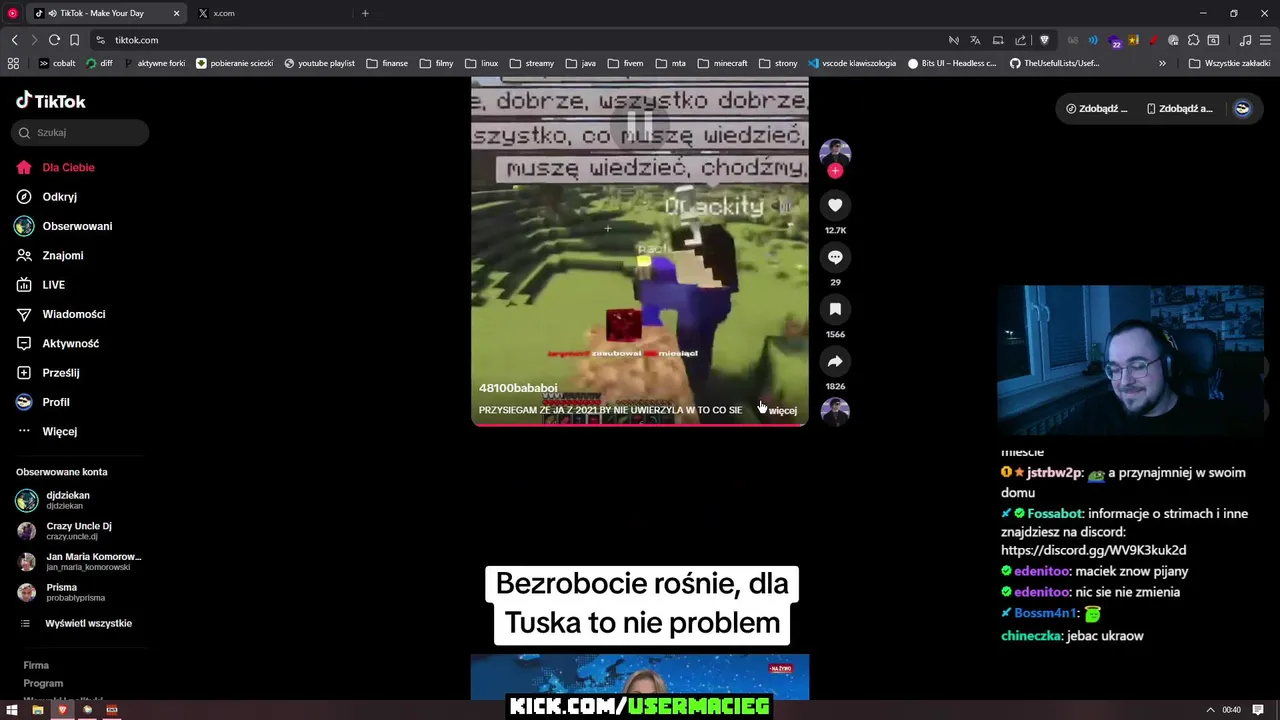Go to Dla Ciebie feed
This screenshot has height=720, width=1280.
pos(68,167)
